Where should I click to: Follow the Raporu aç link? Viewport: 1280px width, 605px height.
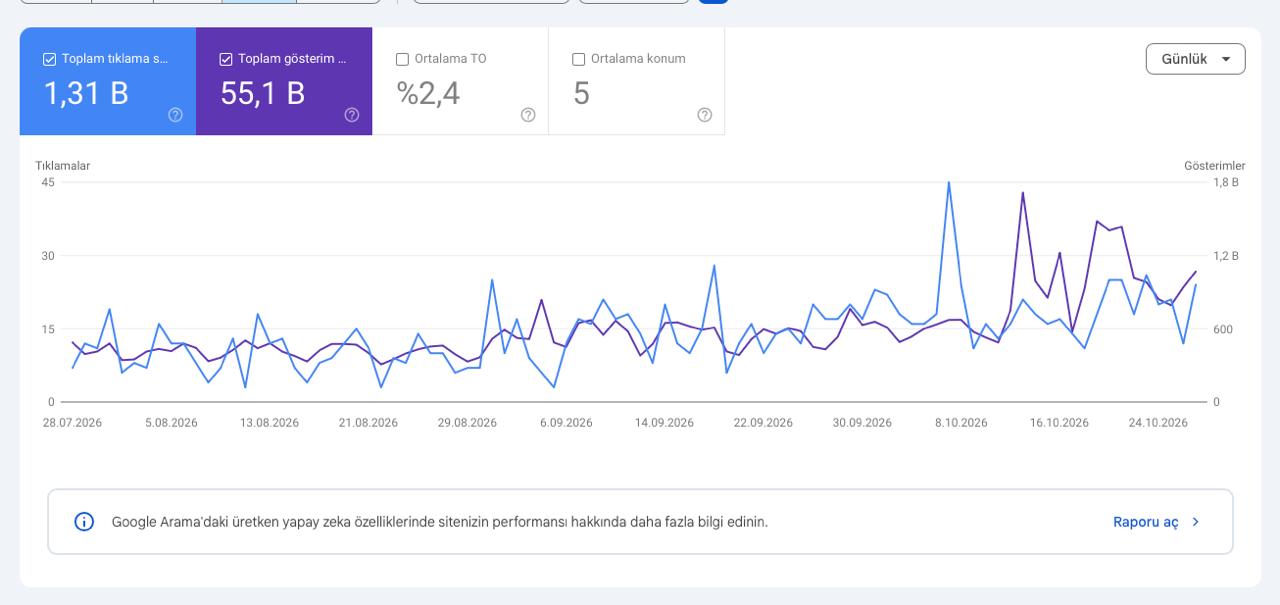coord(1146,522)
